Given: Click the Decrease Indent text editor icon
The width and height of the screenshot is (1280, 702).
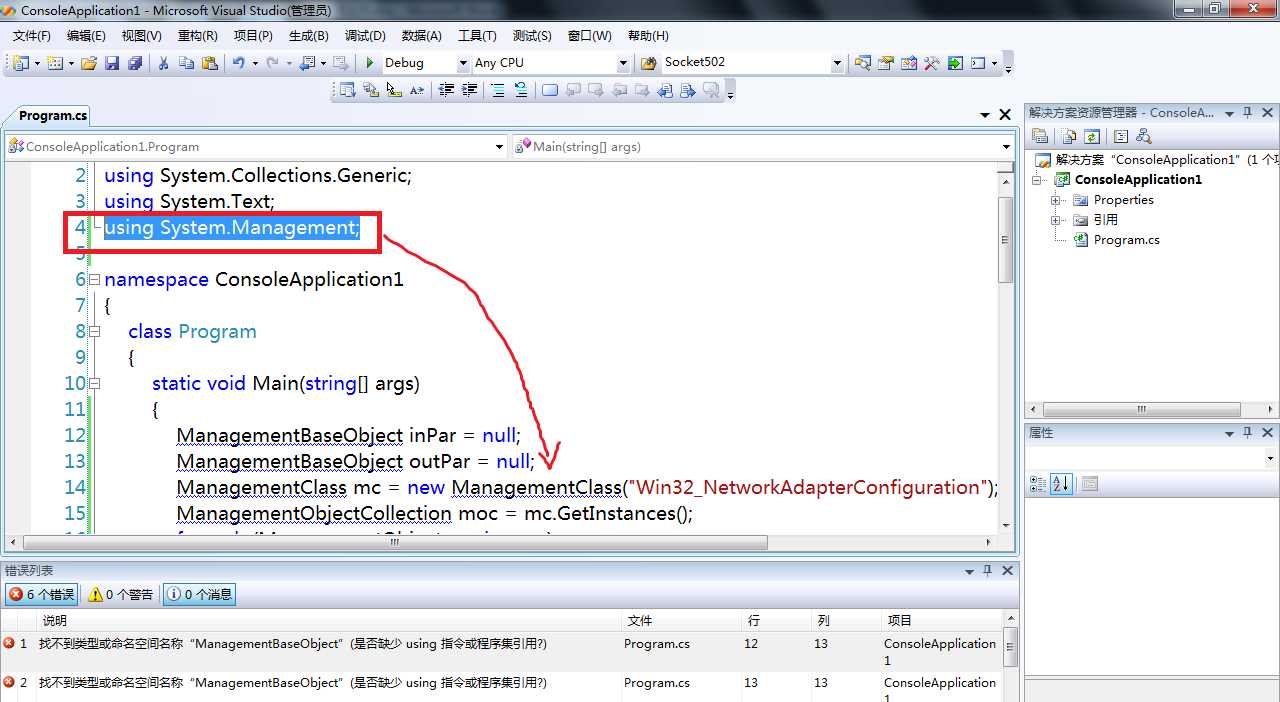Looking at the screenshot, I should [x=445, y=90].
